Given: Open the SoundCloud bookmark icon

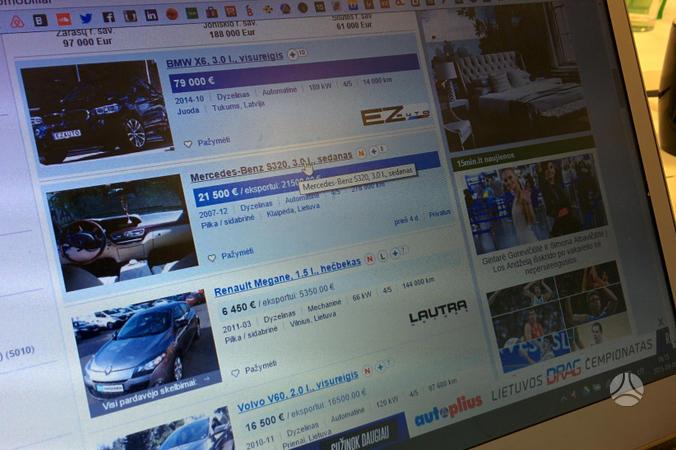Looking at the screenshot, I should [64, 19].
